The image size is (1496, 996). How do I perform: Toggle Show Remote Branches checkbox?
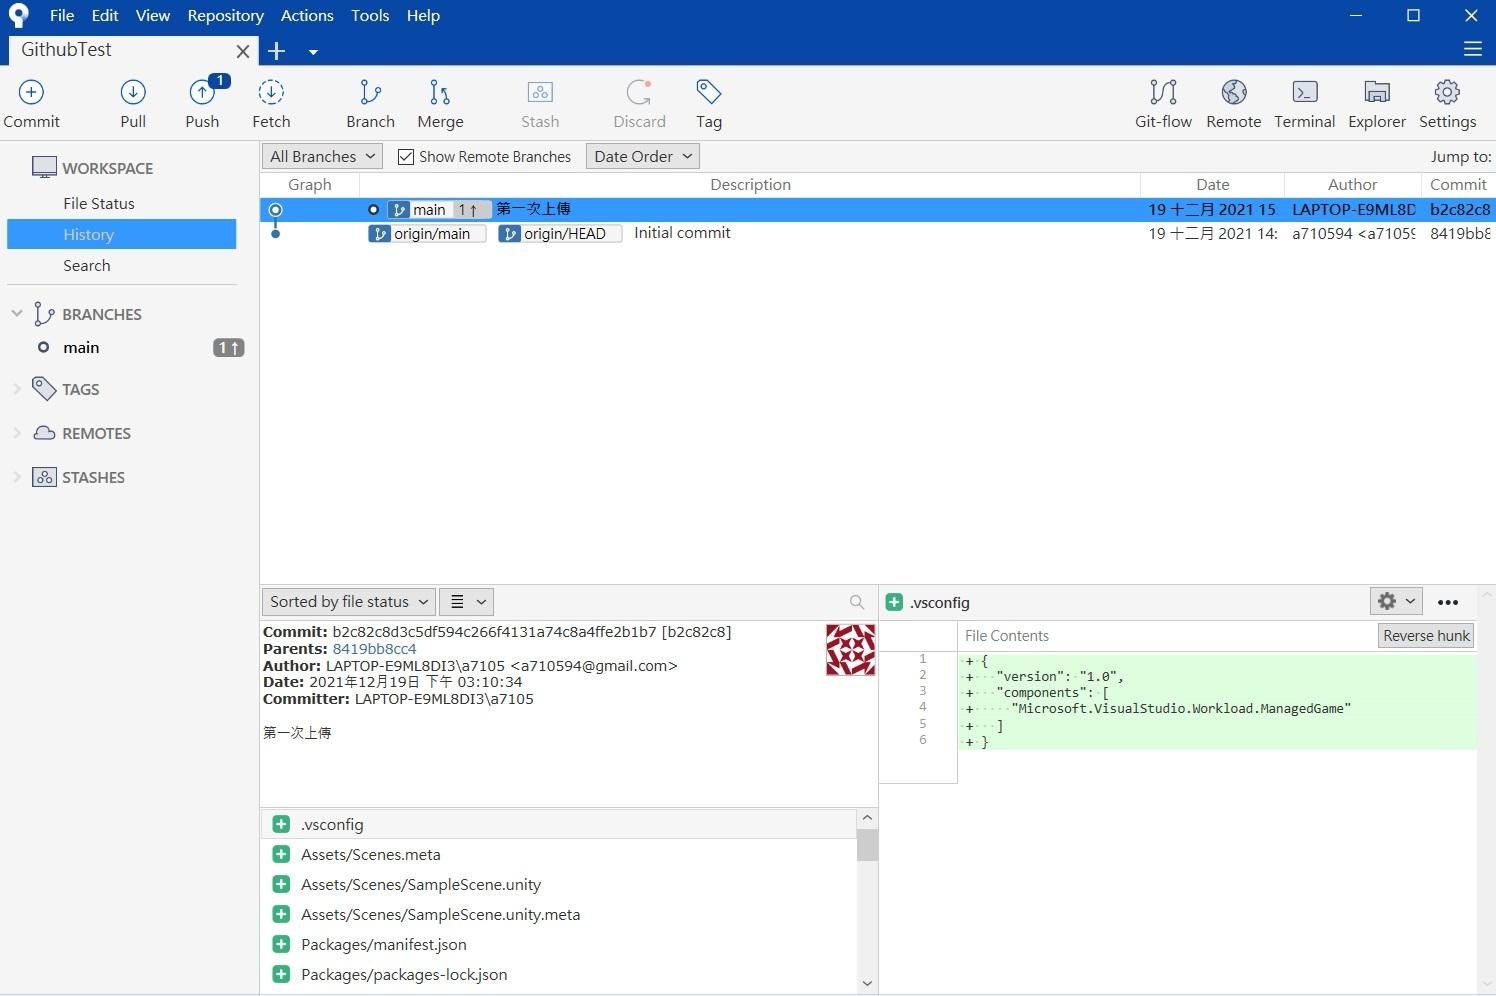coord(406,157)
